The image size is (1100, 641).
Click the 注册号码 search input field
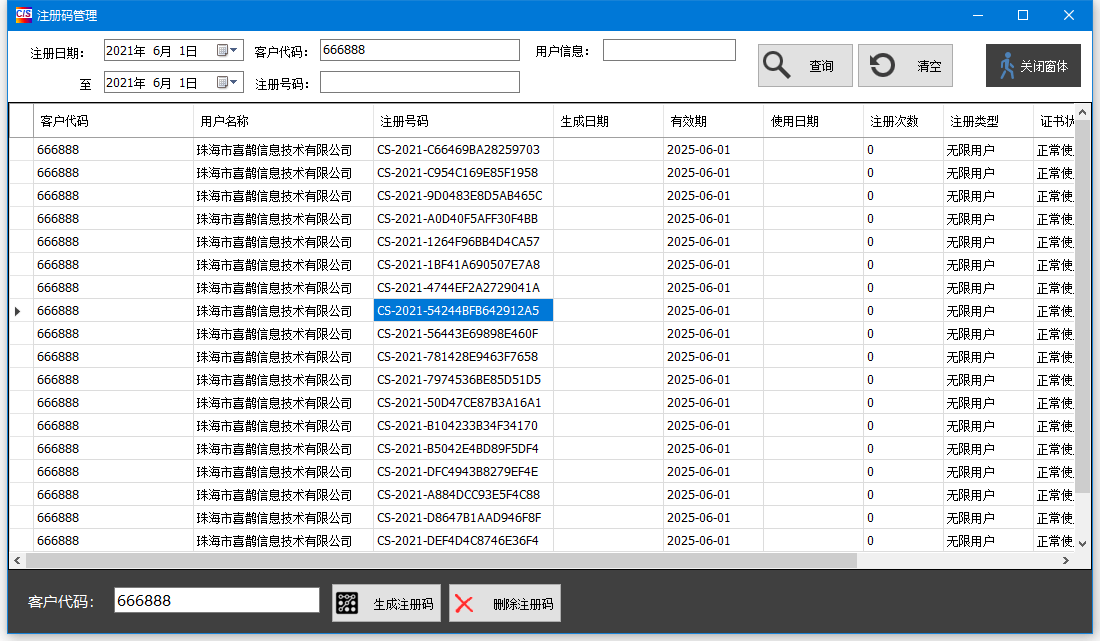pyautogui.click(x=419, y=82)
